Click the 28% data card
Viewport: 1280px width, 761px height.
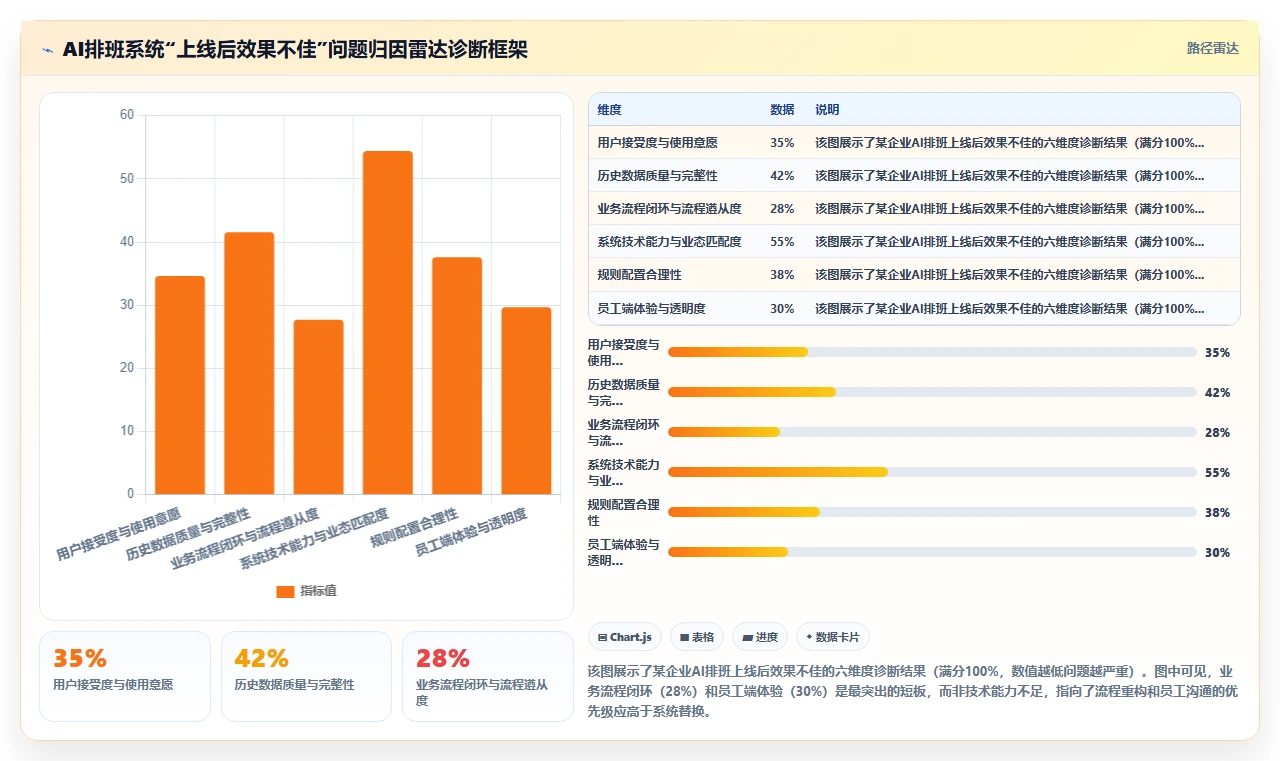488,676
